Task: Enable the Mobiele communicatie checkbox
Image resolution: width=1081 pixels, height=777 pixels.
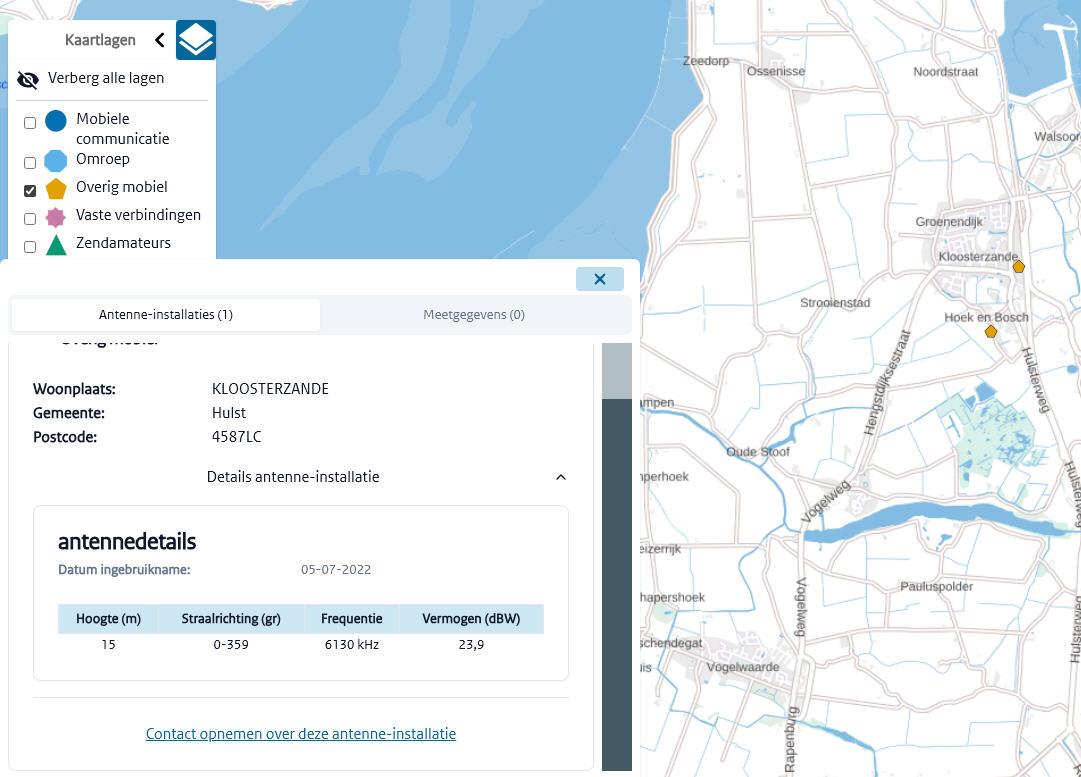Action: click(30, 123)
